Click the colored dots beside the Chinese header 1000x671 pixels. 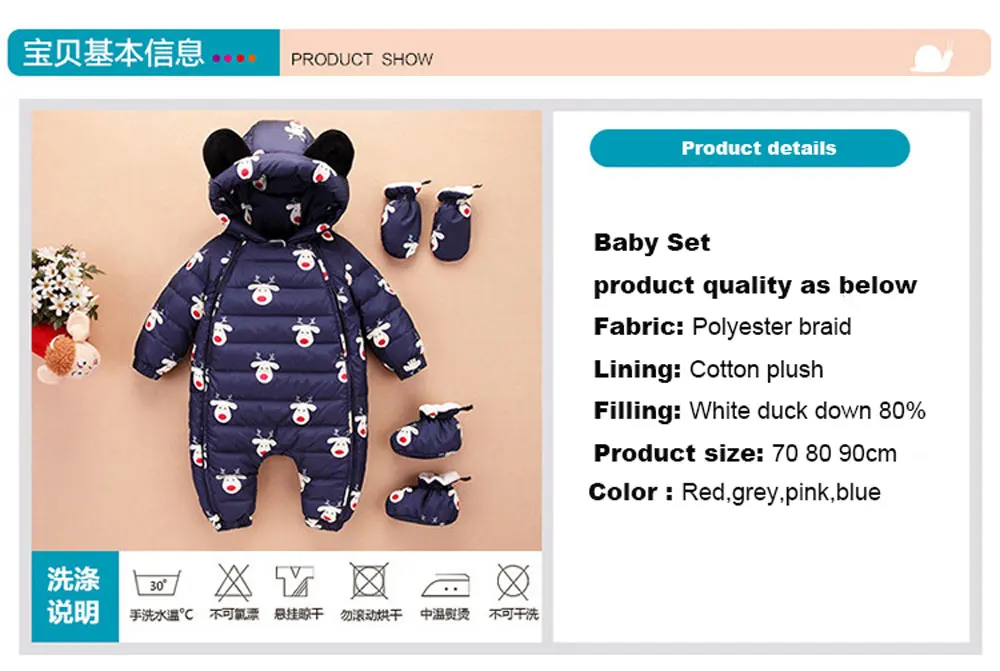tap(234, 58)
